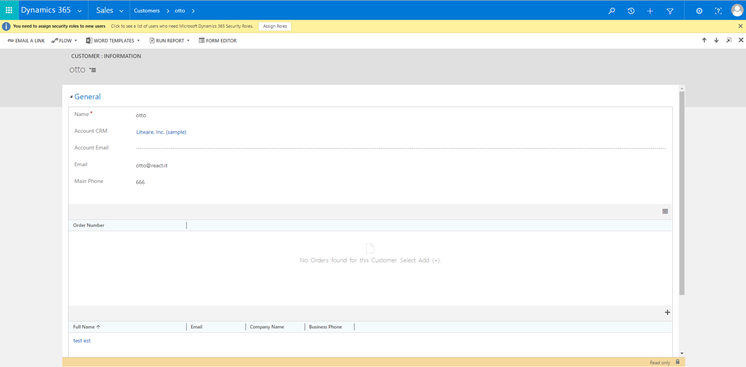Open the app launcher waffle icon
The image size is (746, 367).
point(9,10)
